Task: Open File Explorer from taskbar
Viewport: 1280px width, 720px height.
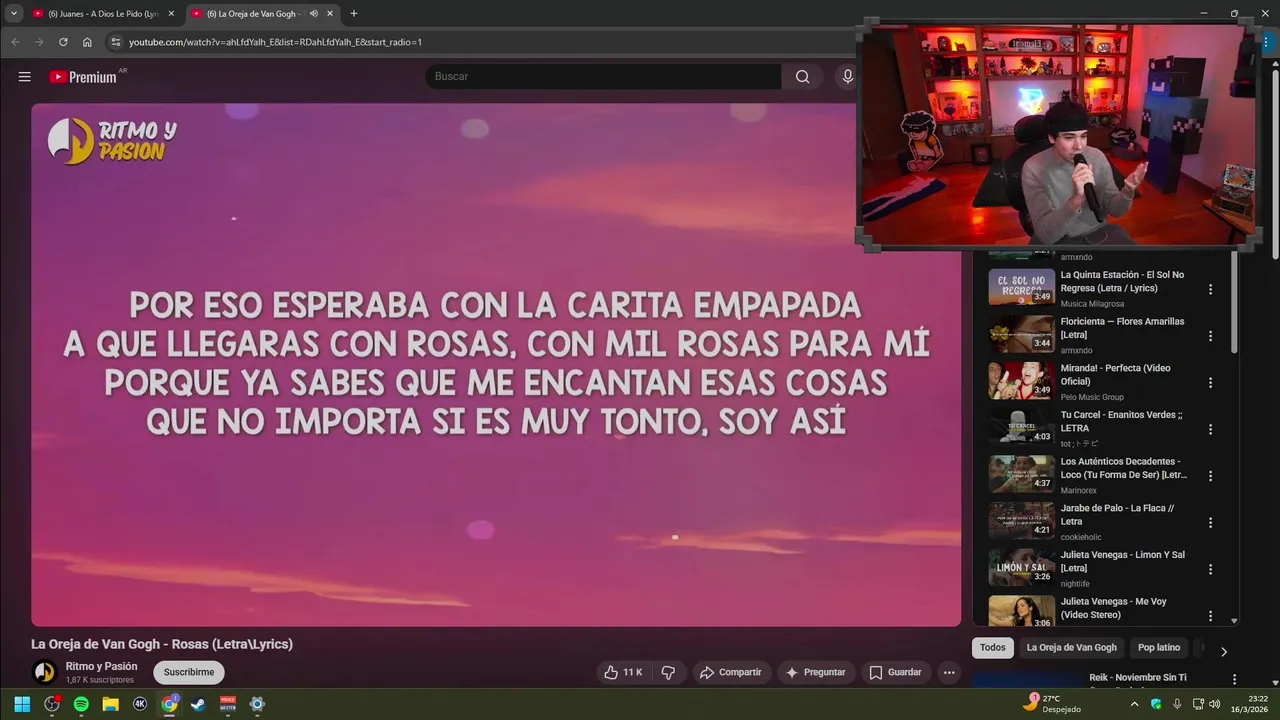Action: pyautogui.click(x=111, y=704)
